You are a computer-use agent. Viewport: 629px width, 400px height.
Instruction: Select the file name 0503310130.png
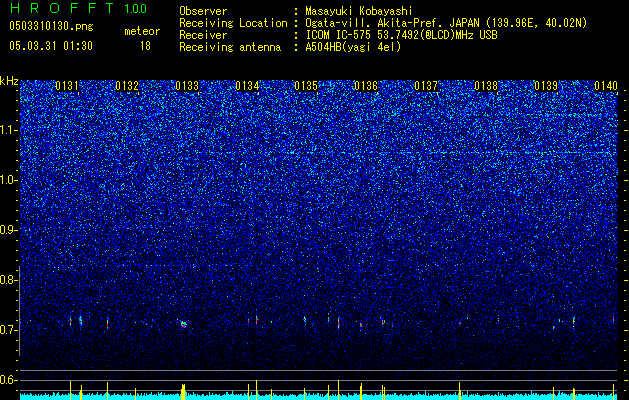coord(51,26)
